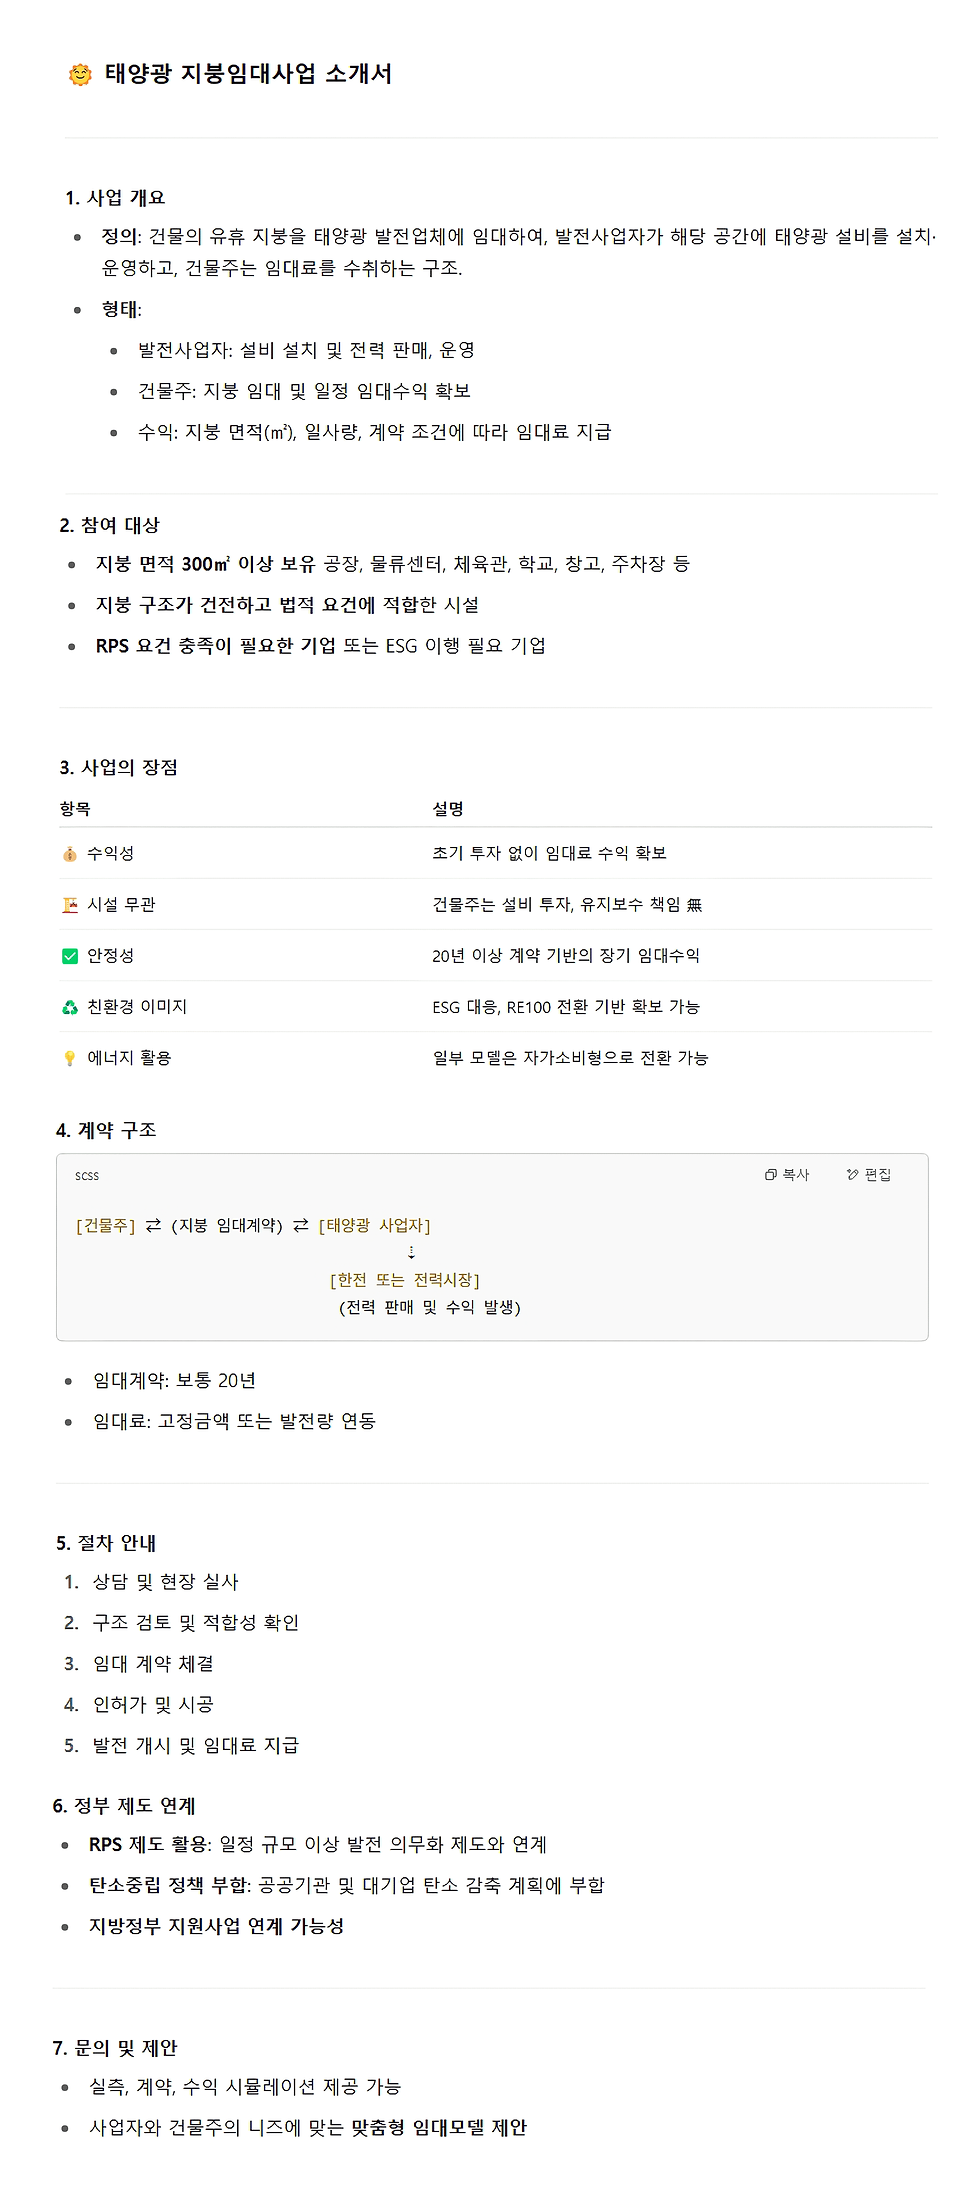Click the bold text '맞춤형 임대모델 제안'

439,2128
